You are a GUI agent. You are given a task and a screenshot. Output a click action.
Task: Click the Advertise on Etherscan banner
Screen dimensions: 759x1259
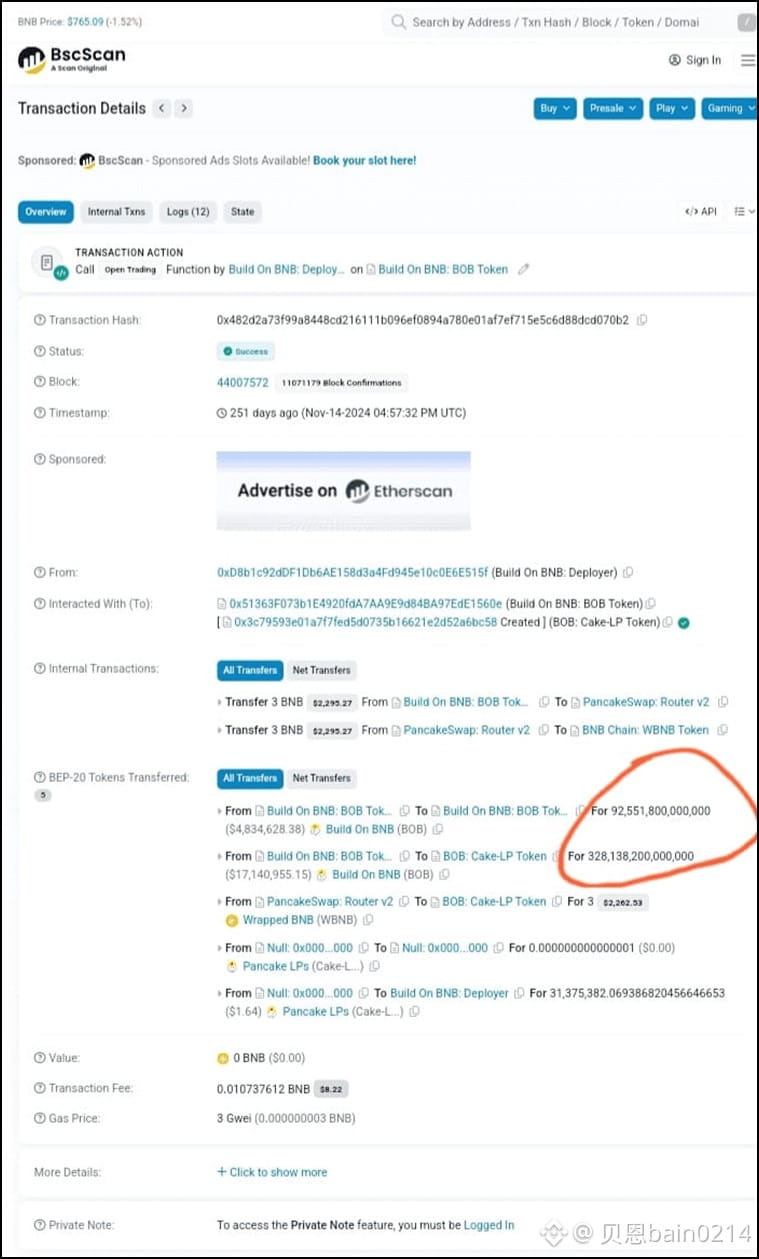[344, 490]
